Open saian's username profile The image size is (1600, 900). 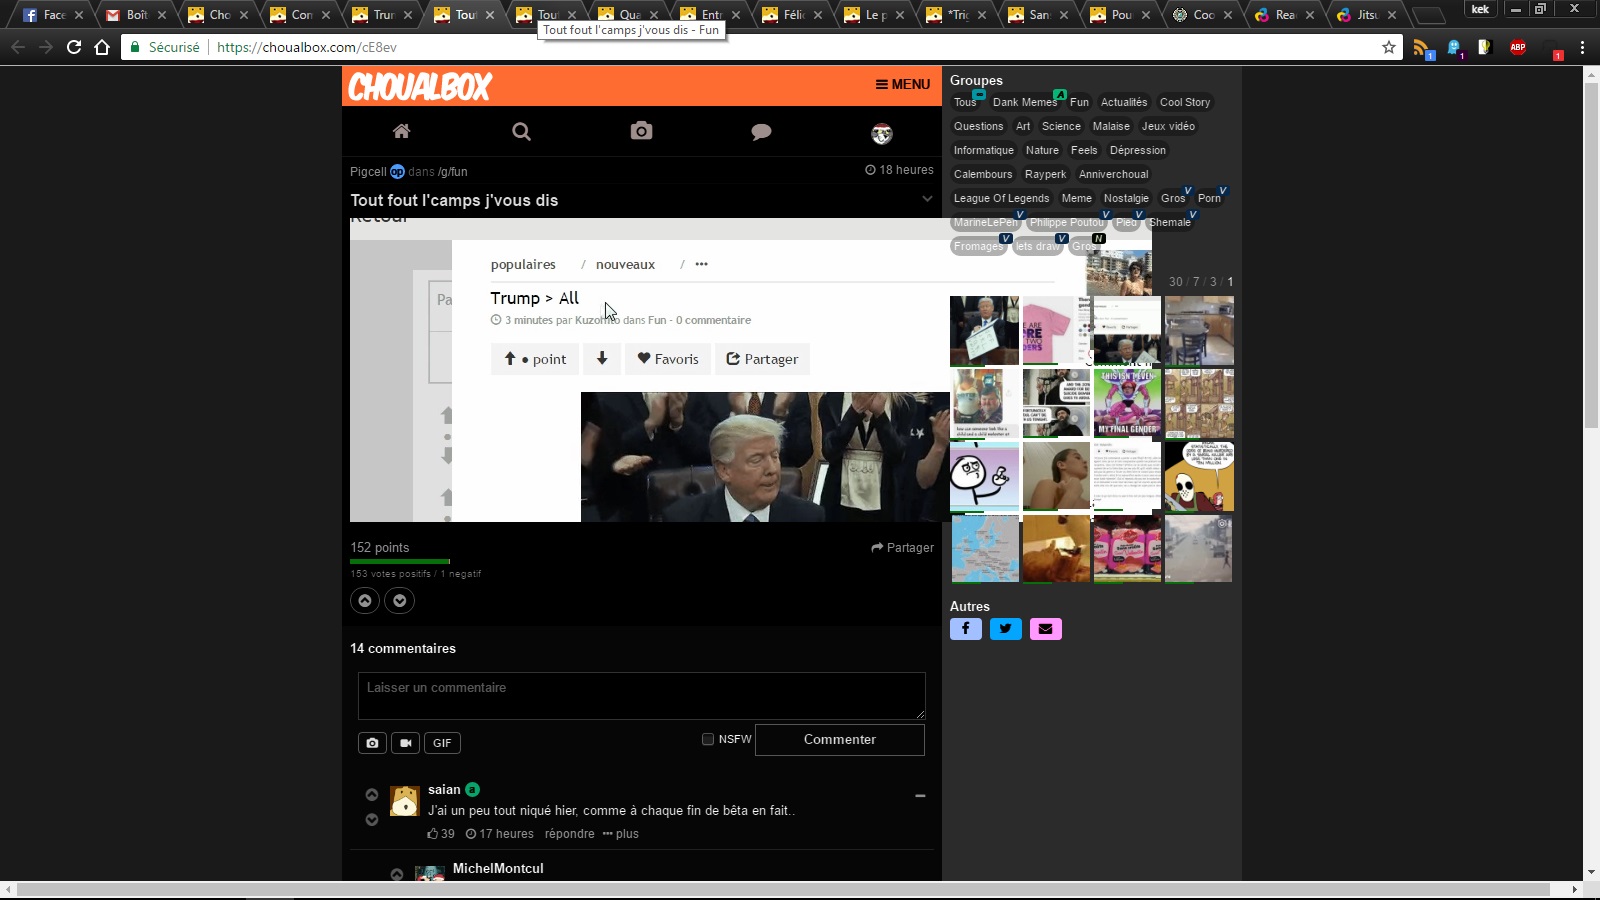tap(444, 789)
